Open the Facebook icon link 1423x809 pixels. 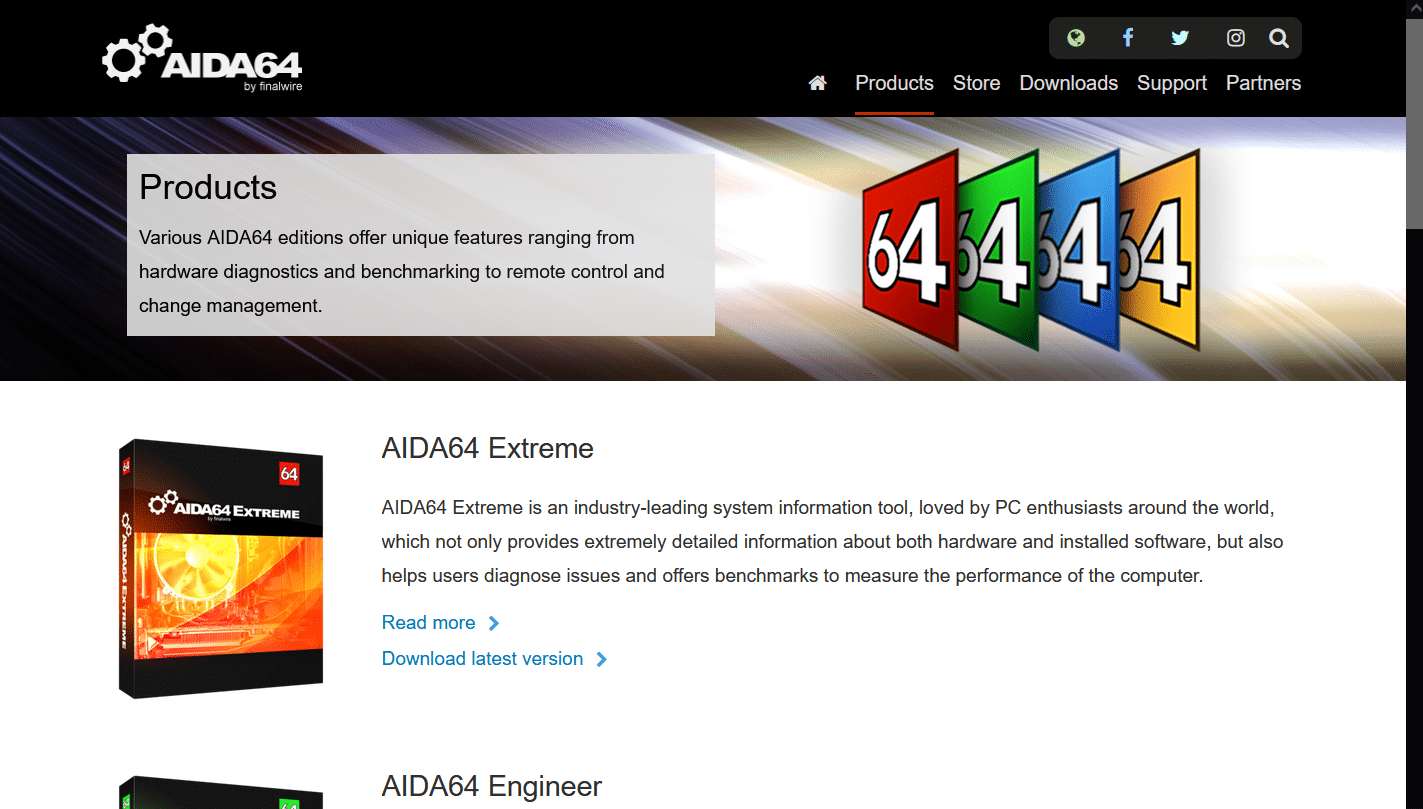coord(1128,38)
